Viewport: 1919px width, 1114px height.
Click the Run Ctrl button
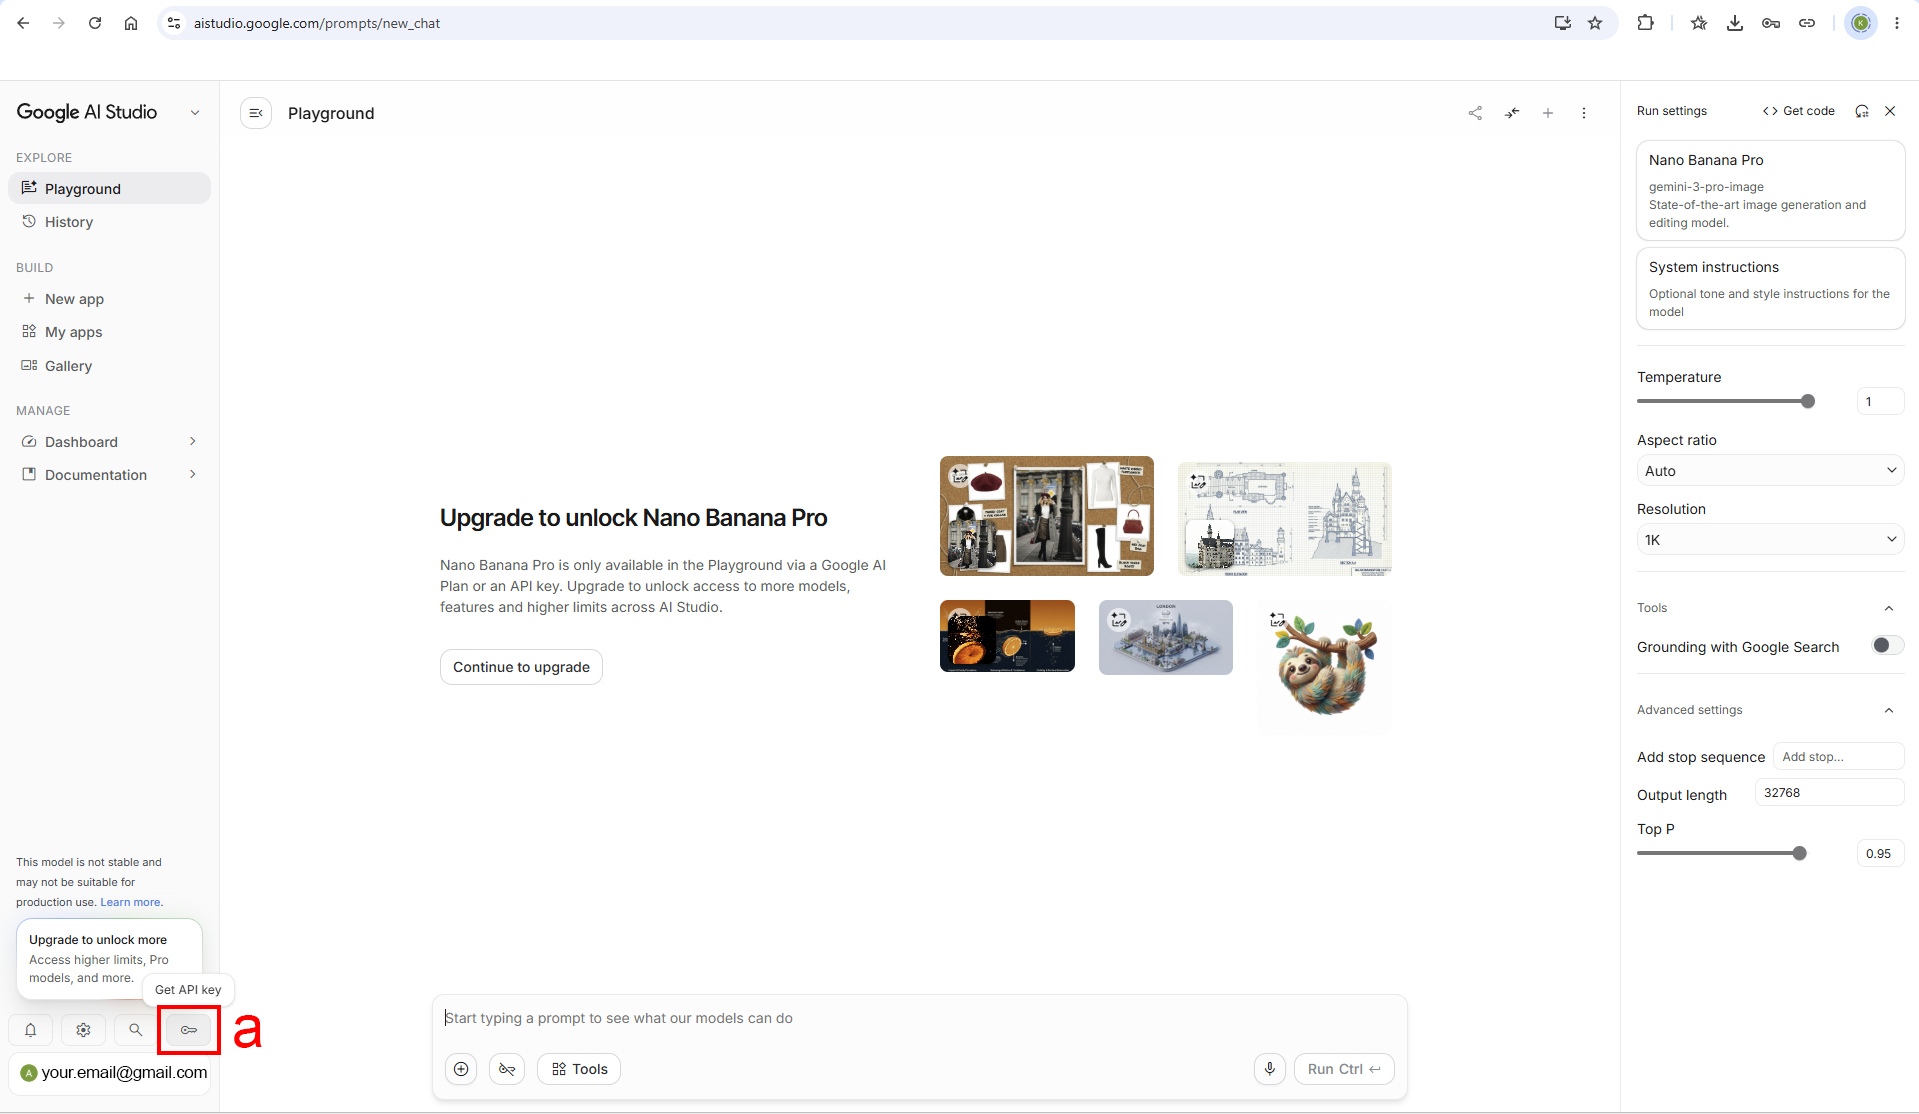(1344, 1069)
